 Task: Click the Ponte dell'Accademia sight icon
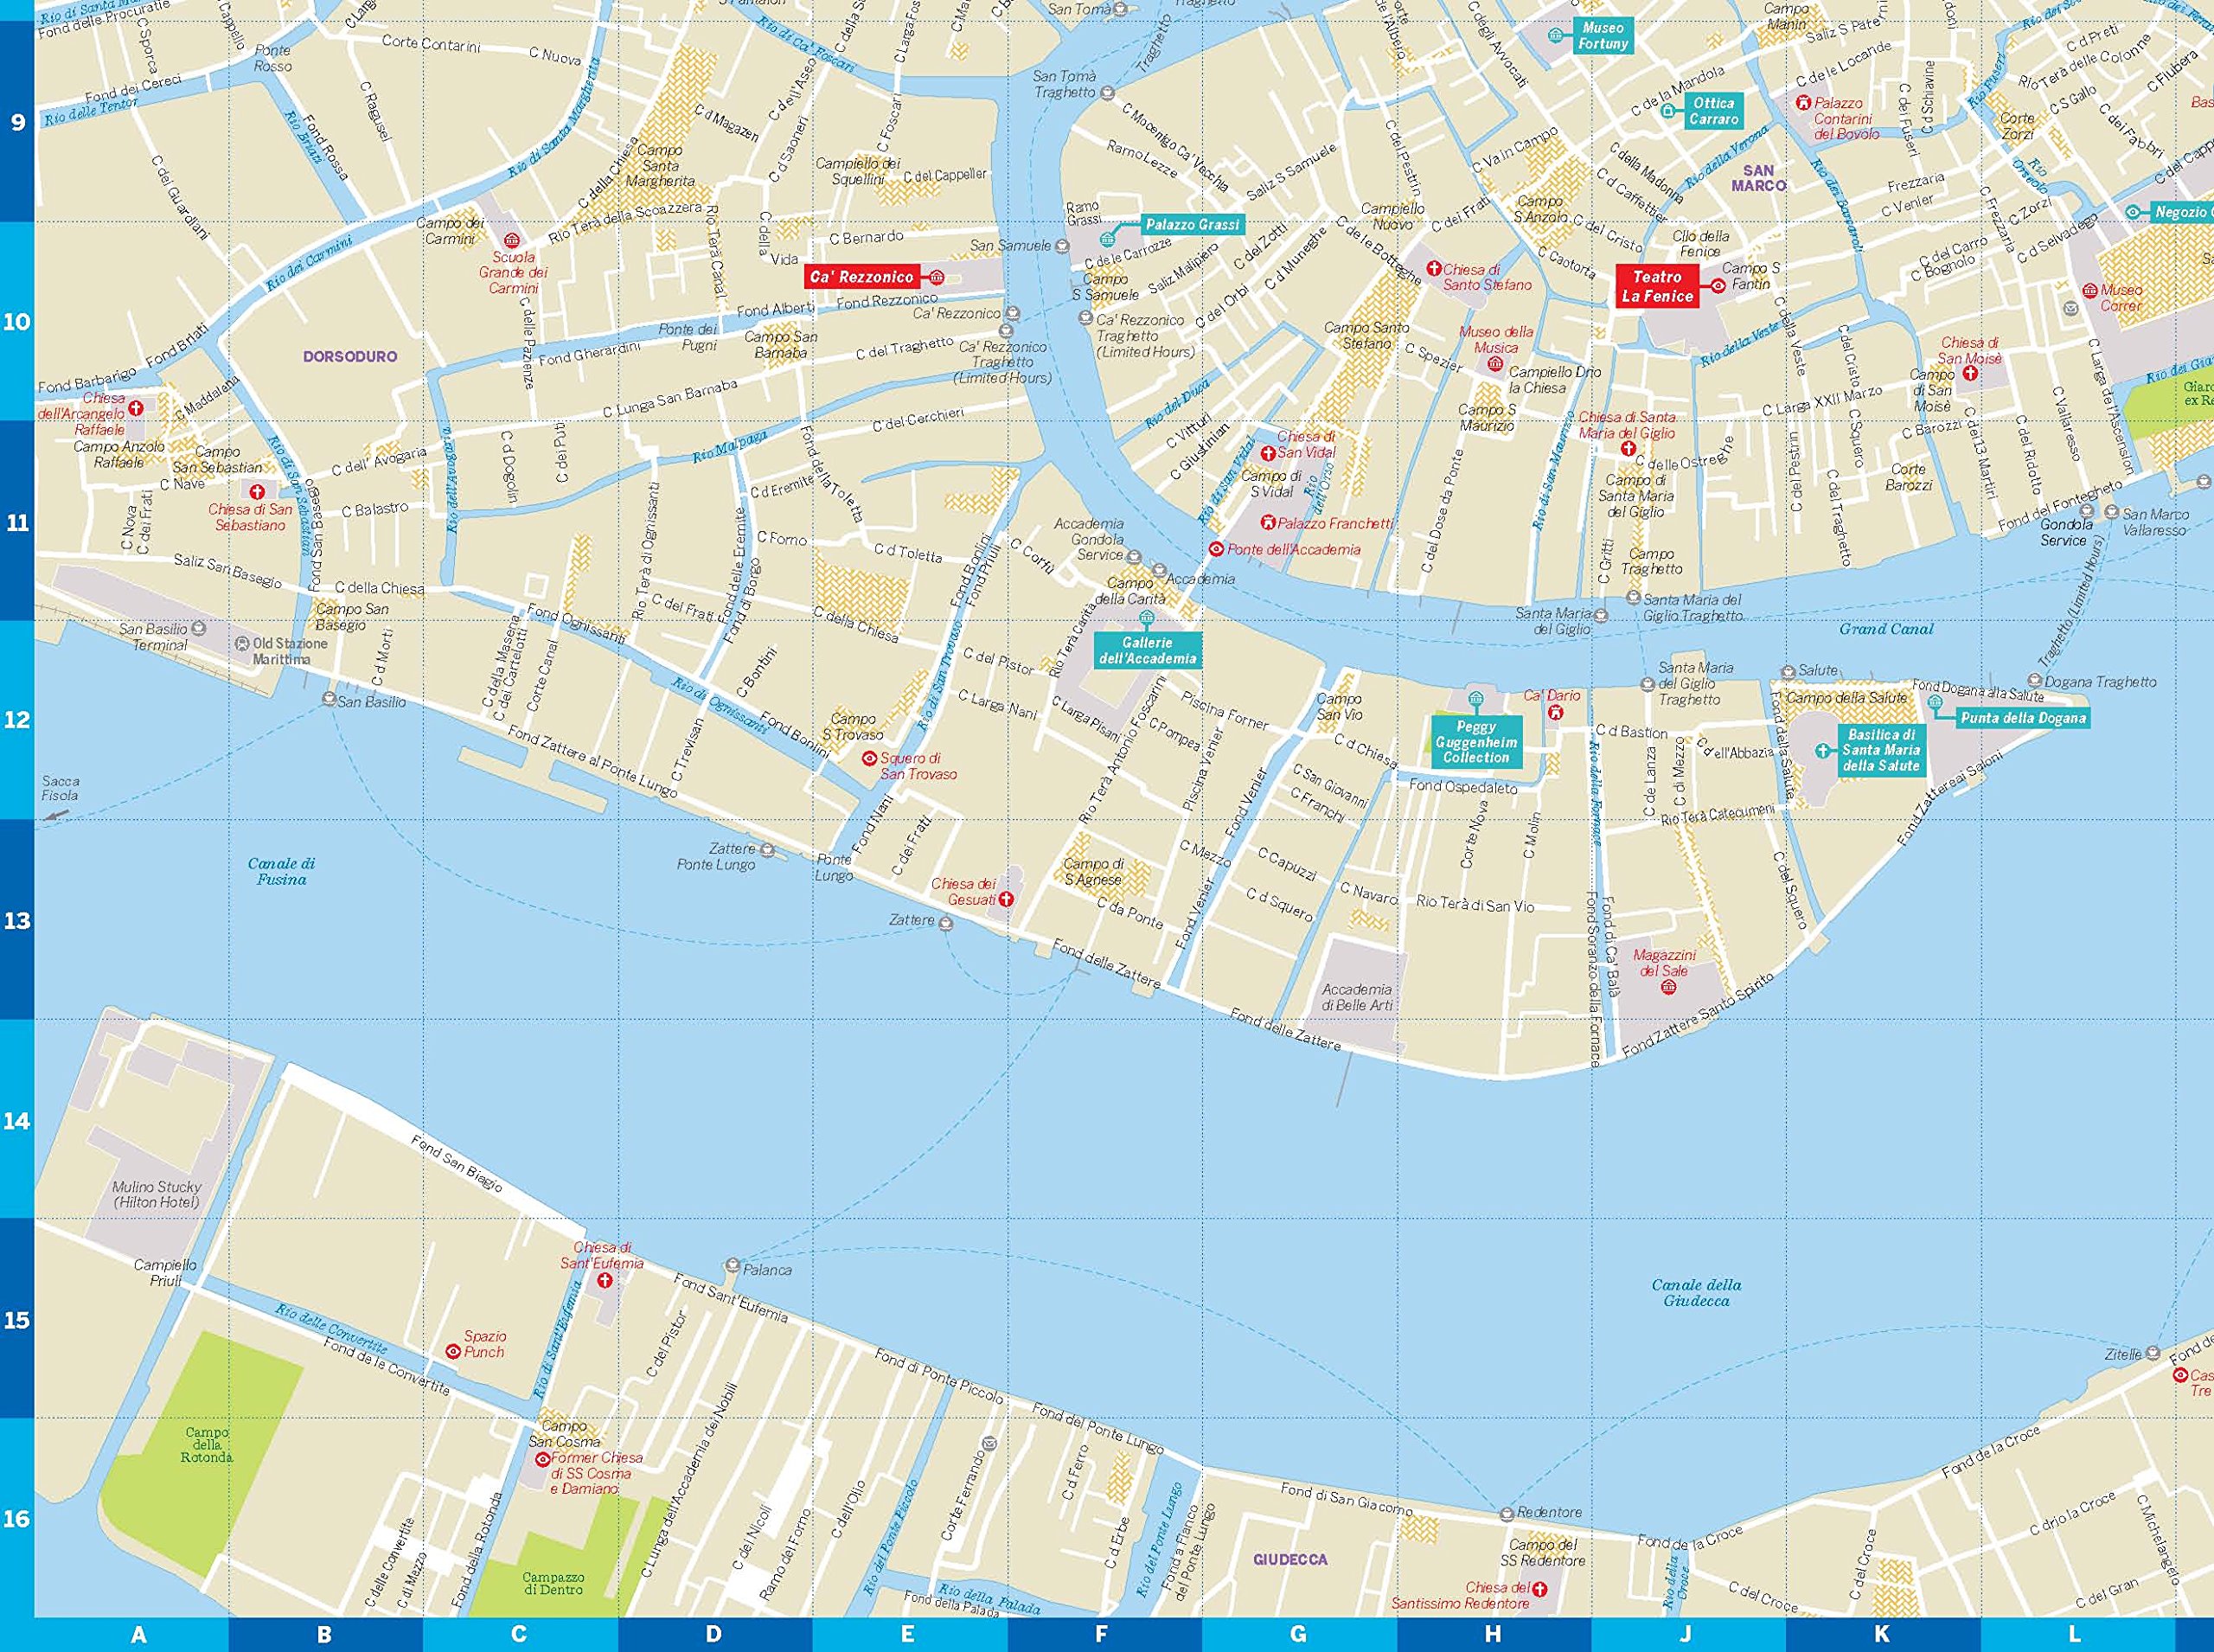(1216, 549)
